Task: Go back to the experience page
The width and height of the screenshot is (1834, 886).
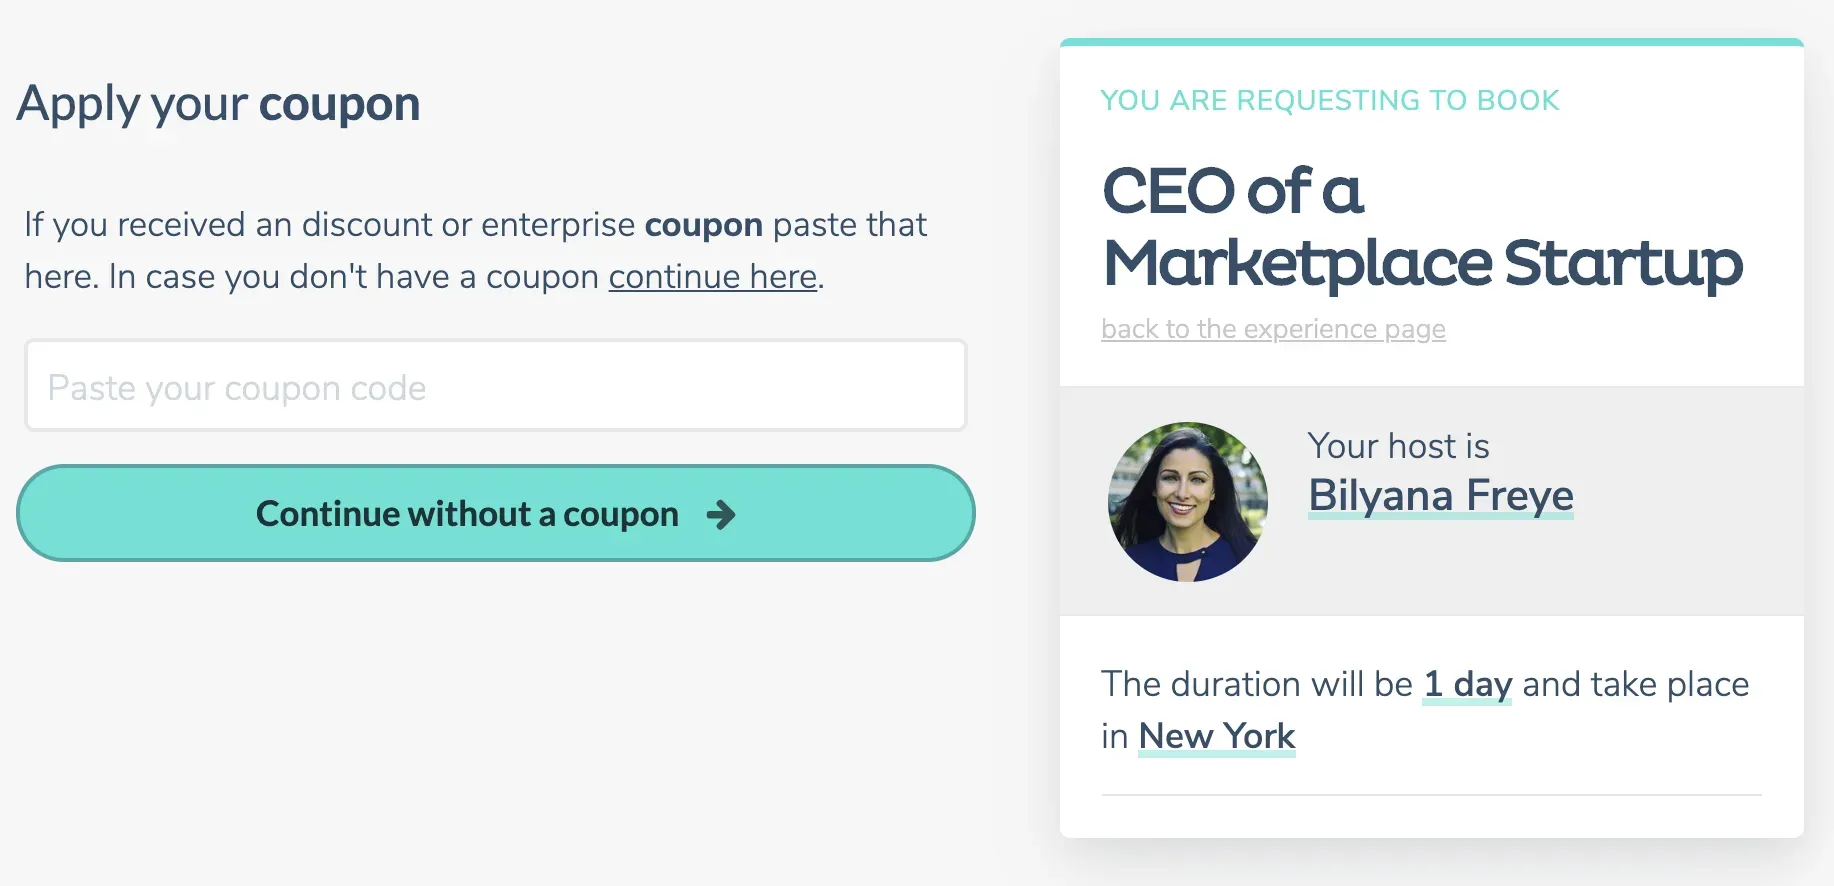Action: 1273,329
